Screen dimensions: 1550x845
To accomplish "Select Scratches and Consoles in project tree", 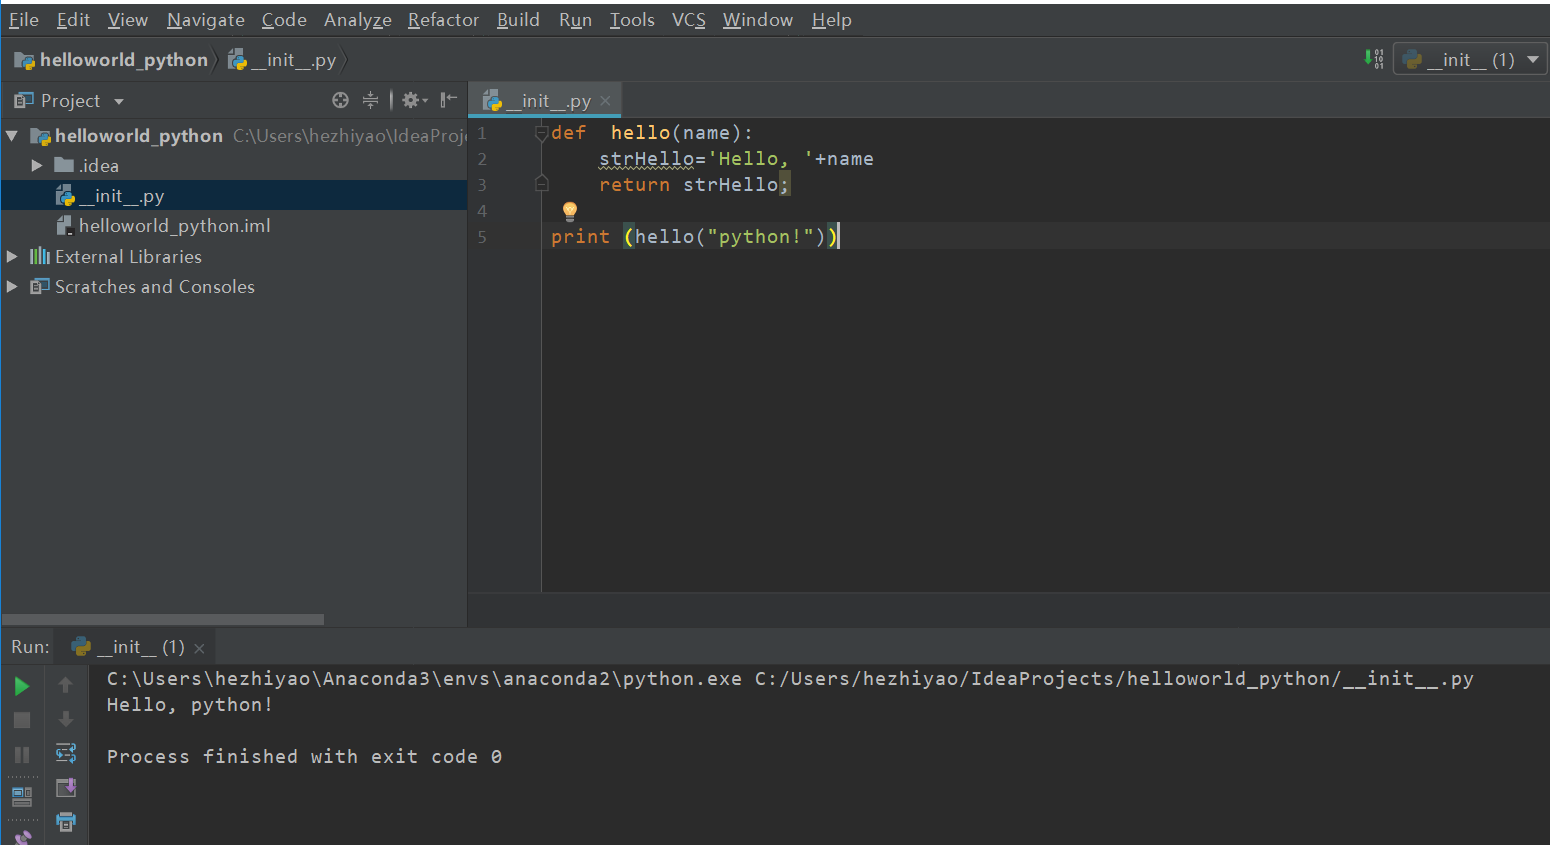I will point(234,287).
